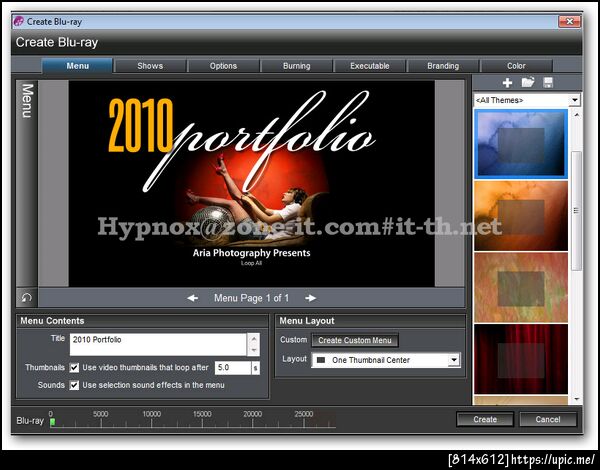Image resolution: width=600 pixels, height=470 pixels.
Task: Open the Burning tab
Action: tap(297, 66)
